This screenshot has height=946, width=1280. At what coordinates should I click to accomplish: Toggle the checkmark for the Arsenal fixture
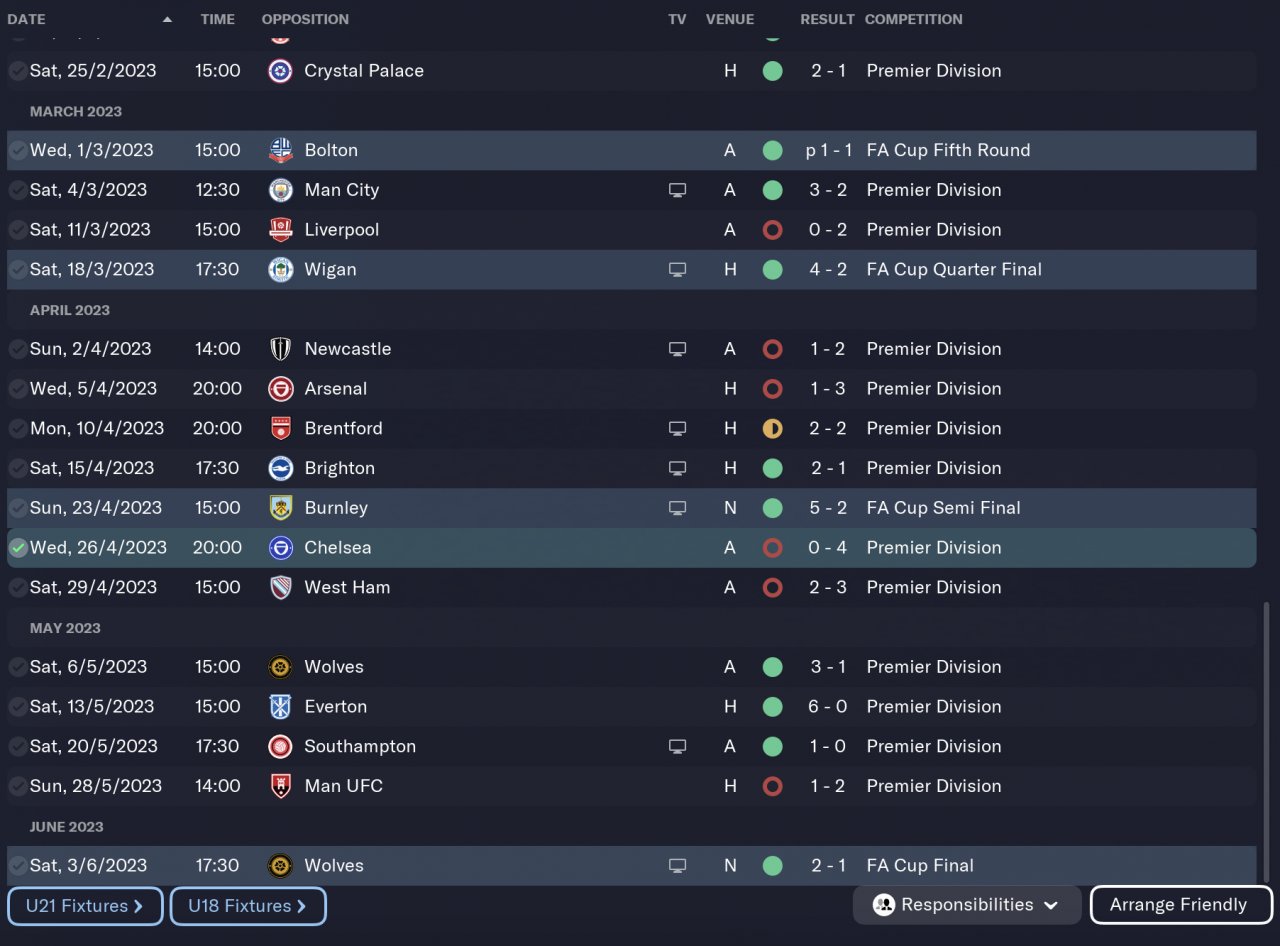coord(18,389)
